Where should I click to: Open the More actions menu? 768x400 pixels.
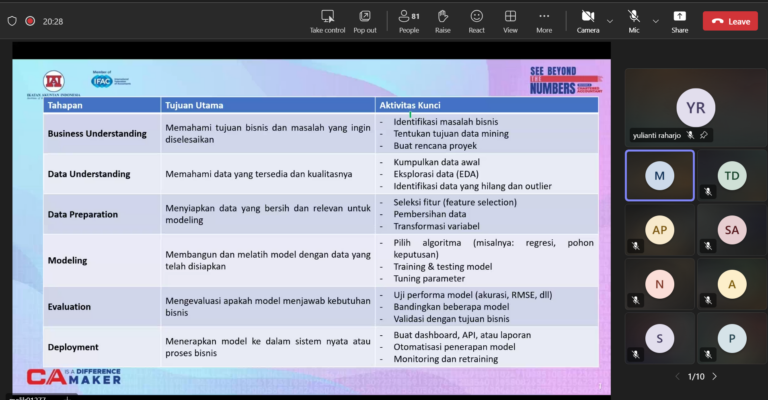[x=544, y=20]
